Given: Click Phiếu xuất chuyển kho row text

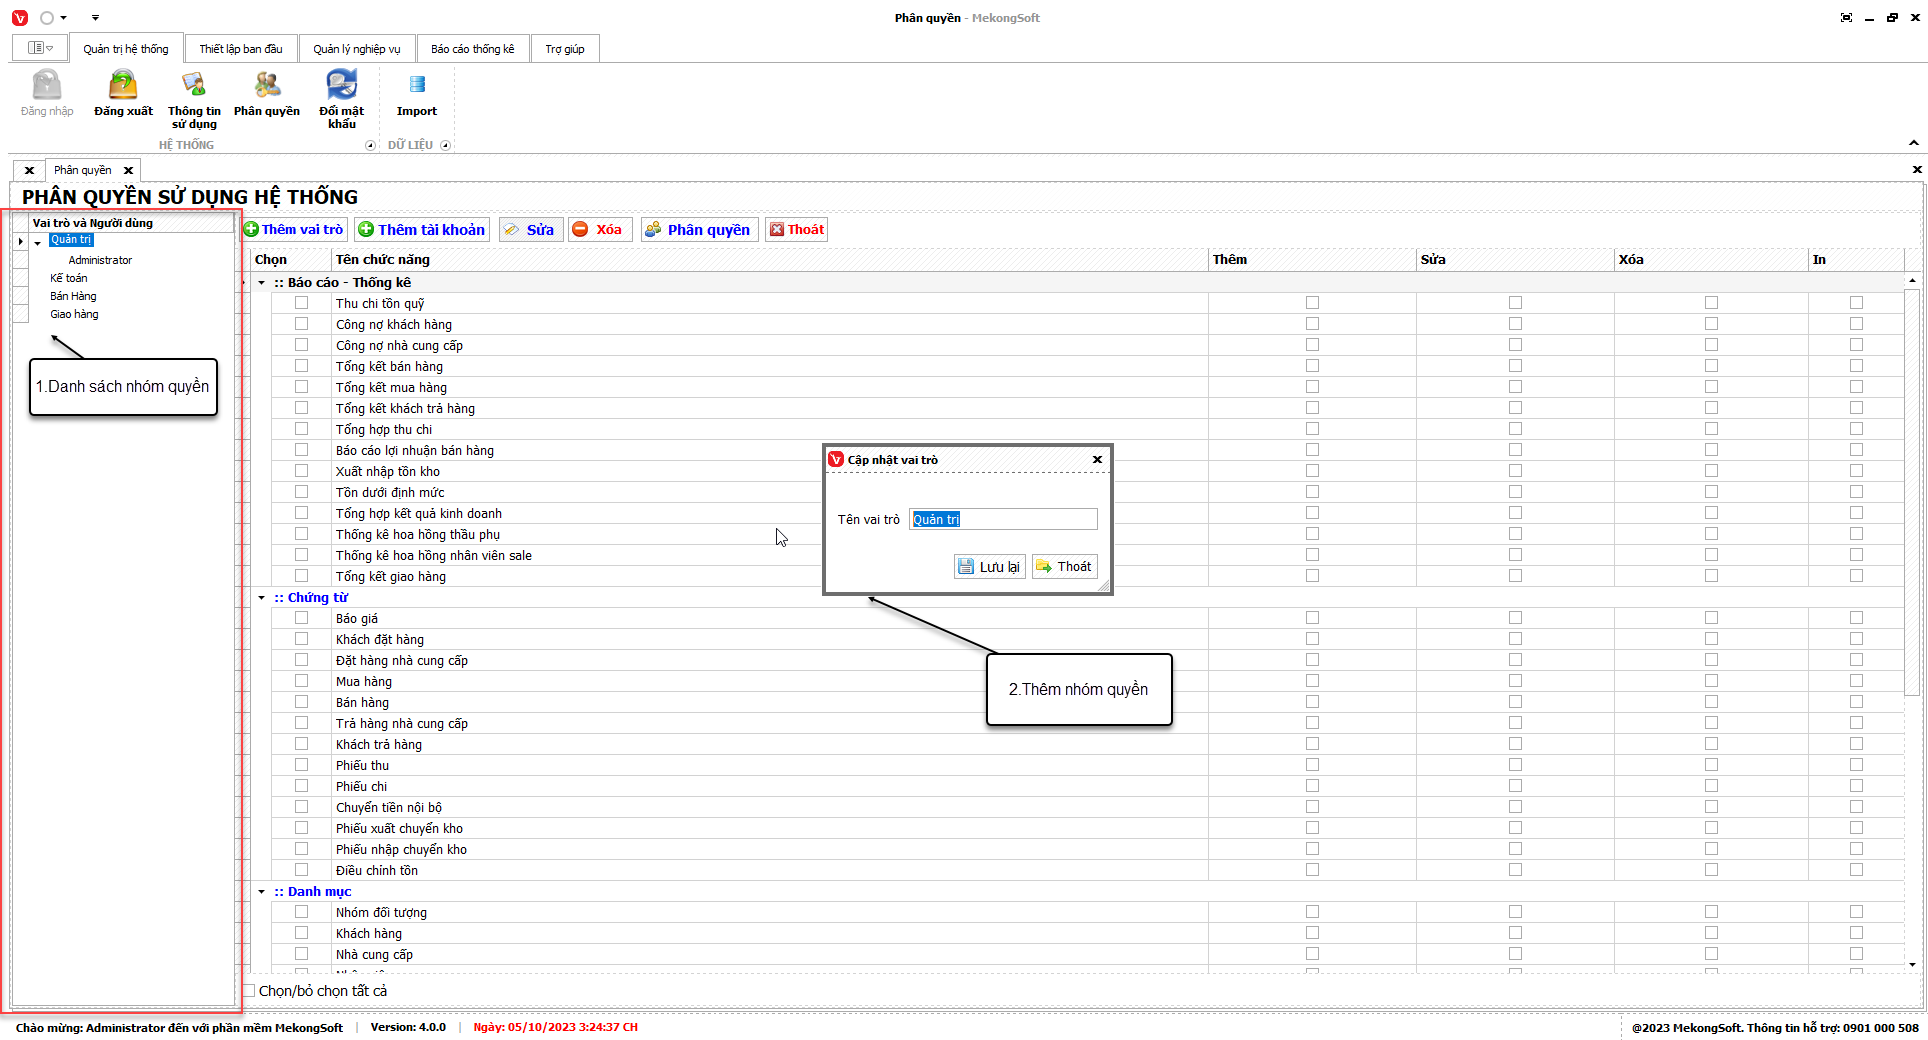Looking at the screenshot, I should pyautogui.click(x=399, y=829).
